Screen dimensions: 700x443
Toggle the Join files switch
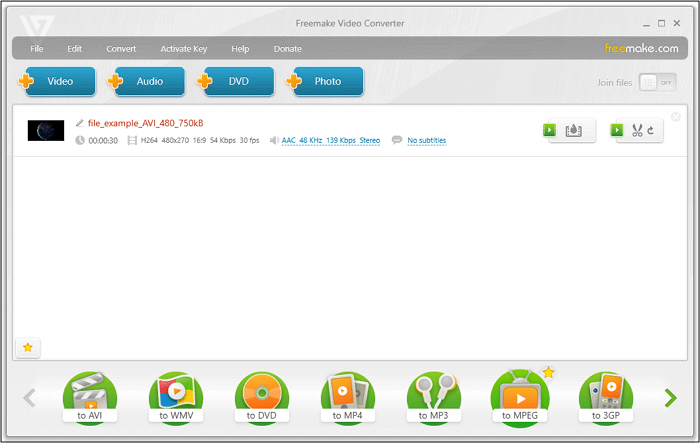[657, 82]
